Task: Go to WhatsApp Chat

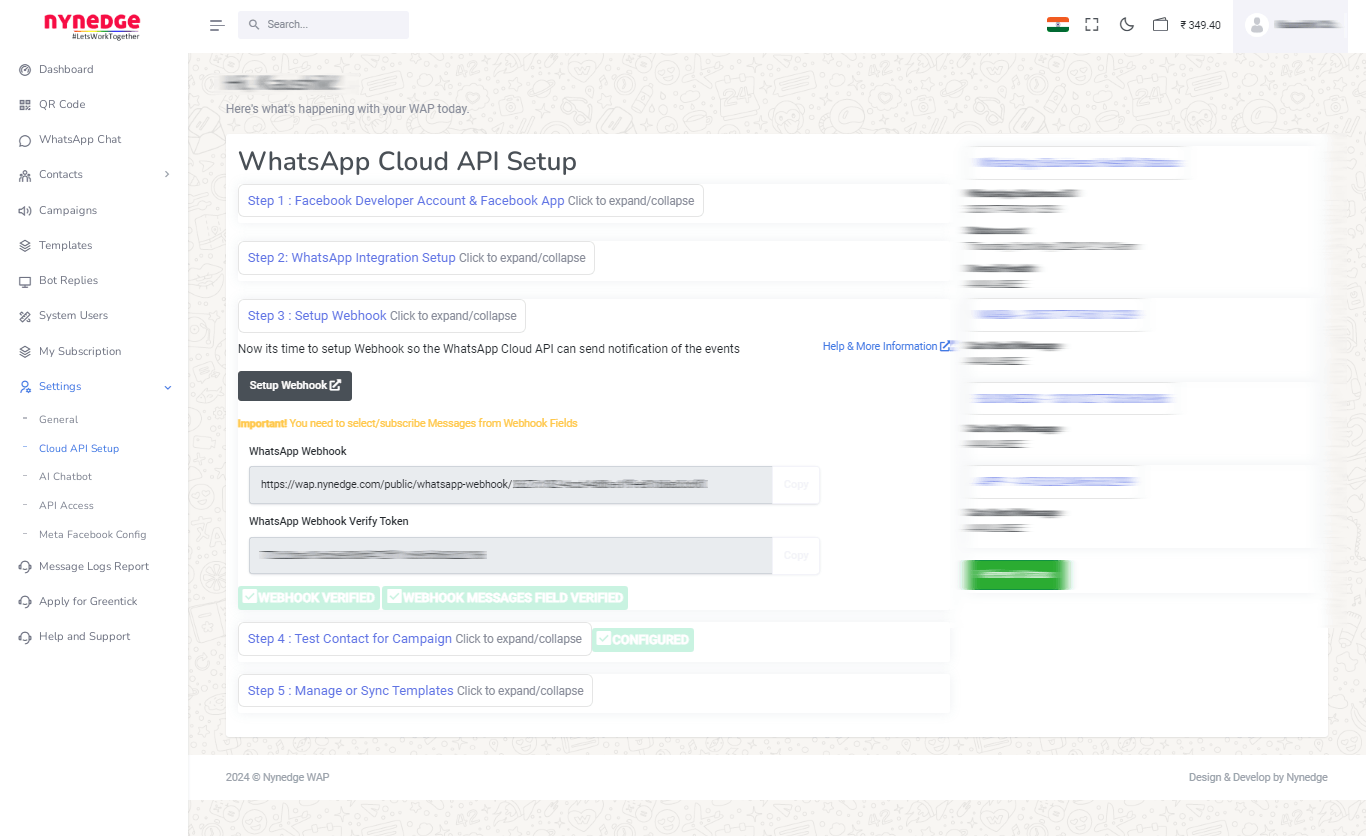Action: pos(80,140)
